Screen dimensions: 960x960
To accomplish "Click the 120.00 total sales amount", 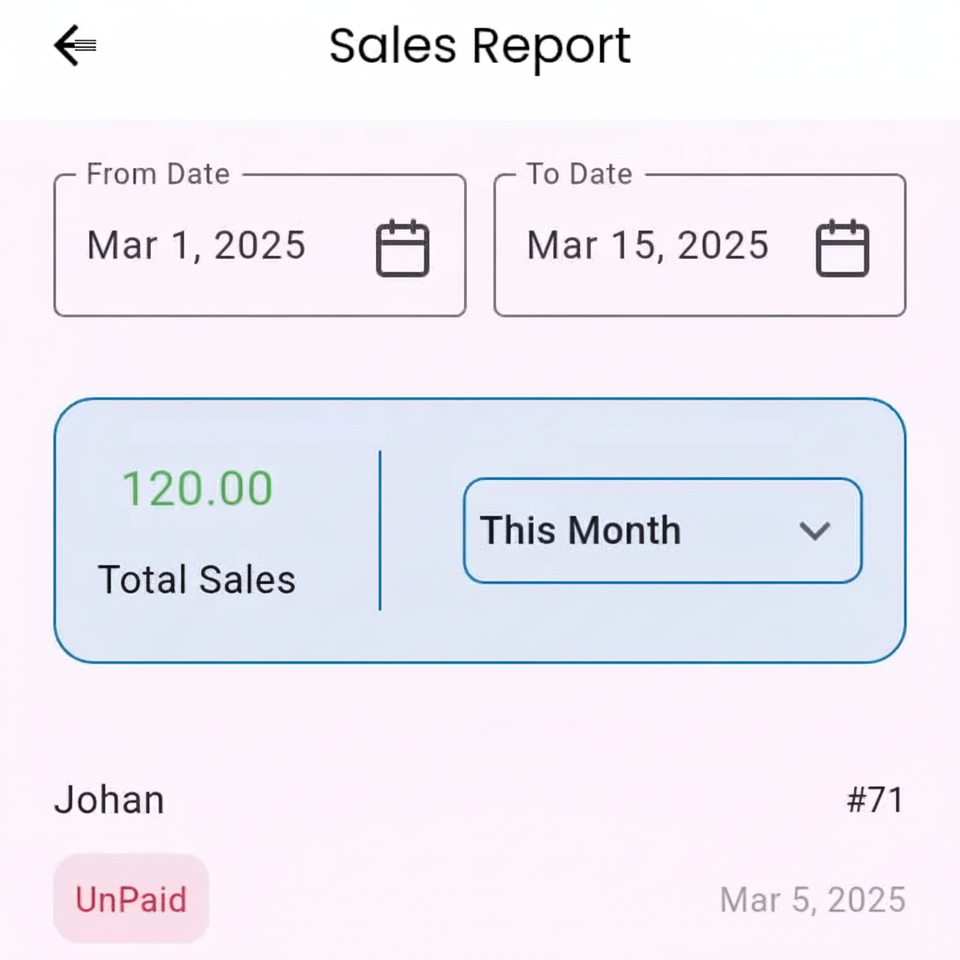I will pyautogui.click(x=197, y=489).
